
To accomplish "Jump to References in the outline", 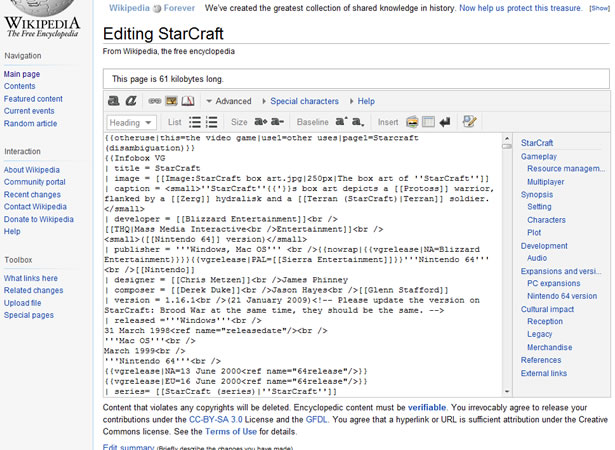I will (541, 360).
